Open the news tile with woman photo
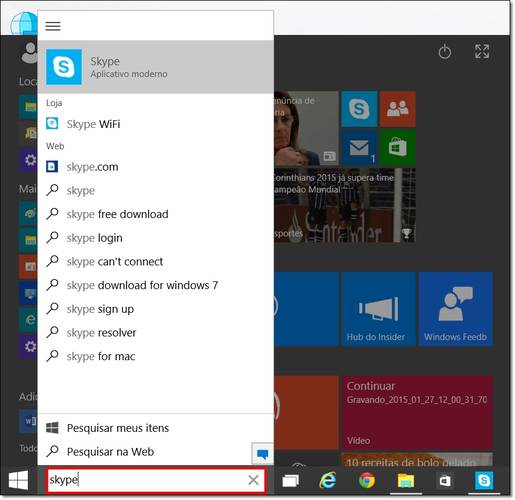515x500 pixels. click(306, 128)
